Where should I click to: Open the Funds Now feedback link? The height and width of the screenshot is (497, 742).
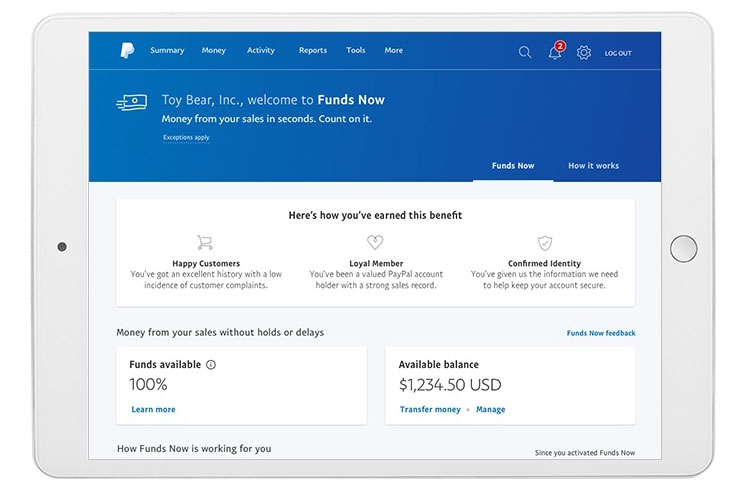tap(601, 333)
